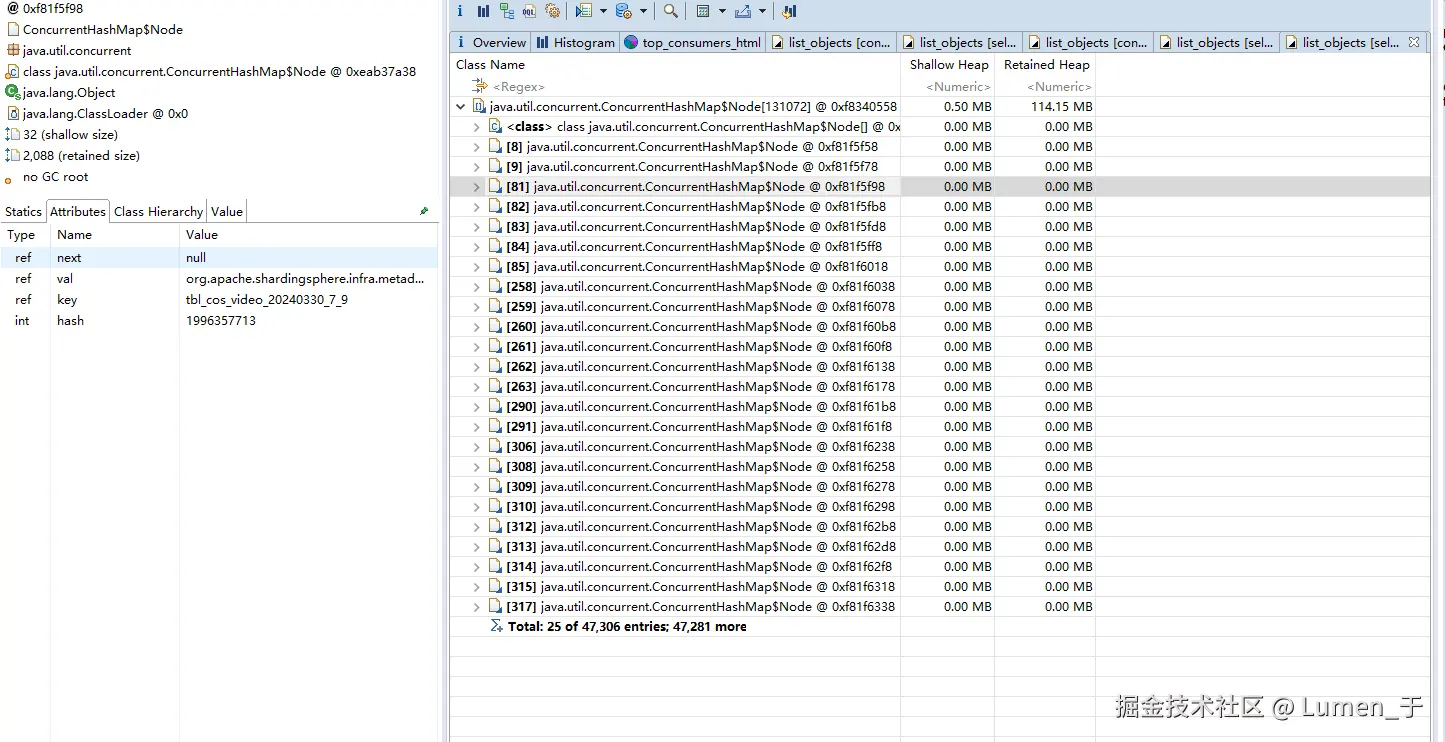
Task: Pin the inspector with green pin icon
Action: pyautogui.click(x=424, y=211)
